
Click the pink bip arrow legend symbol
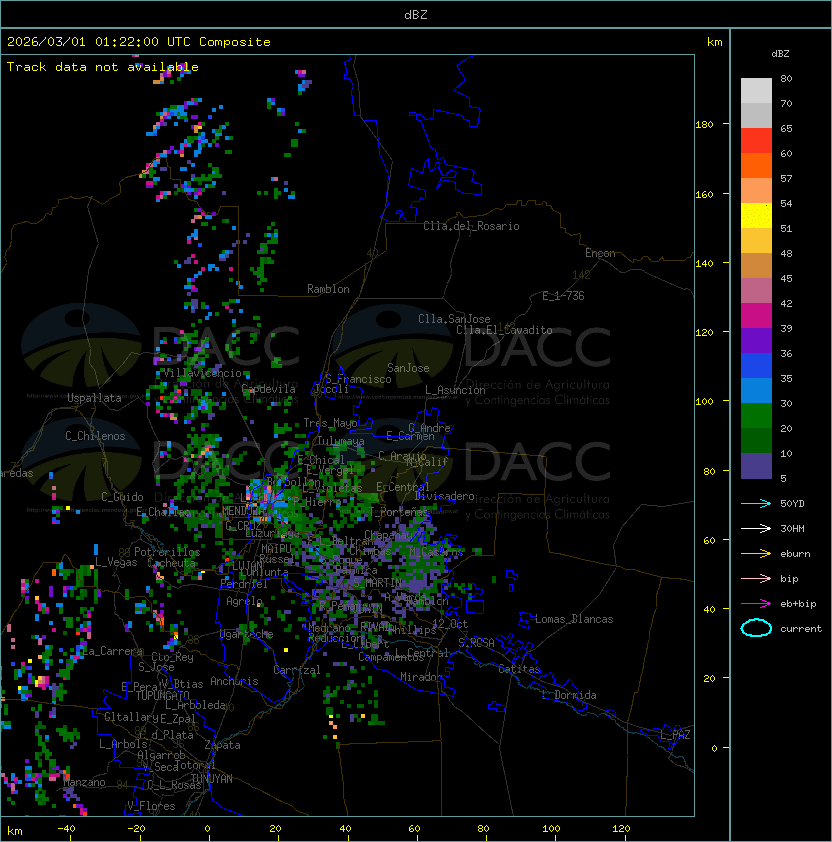756,578
